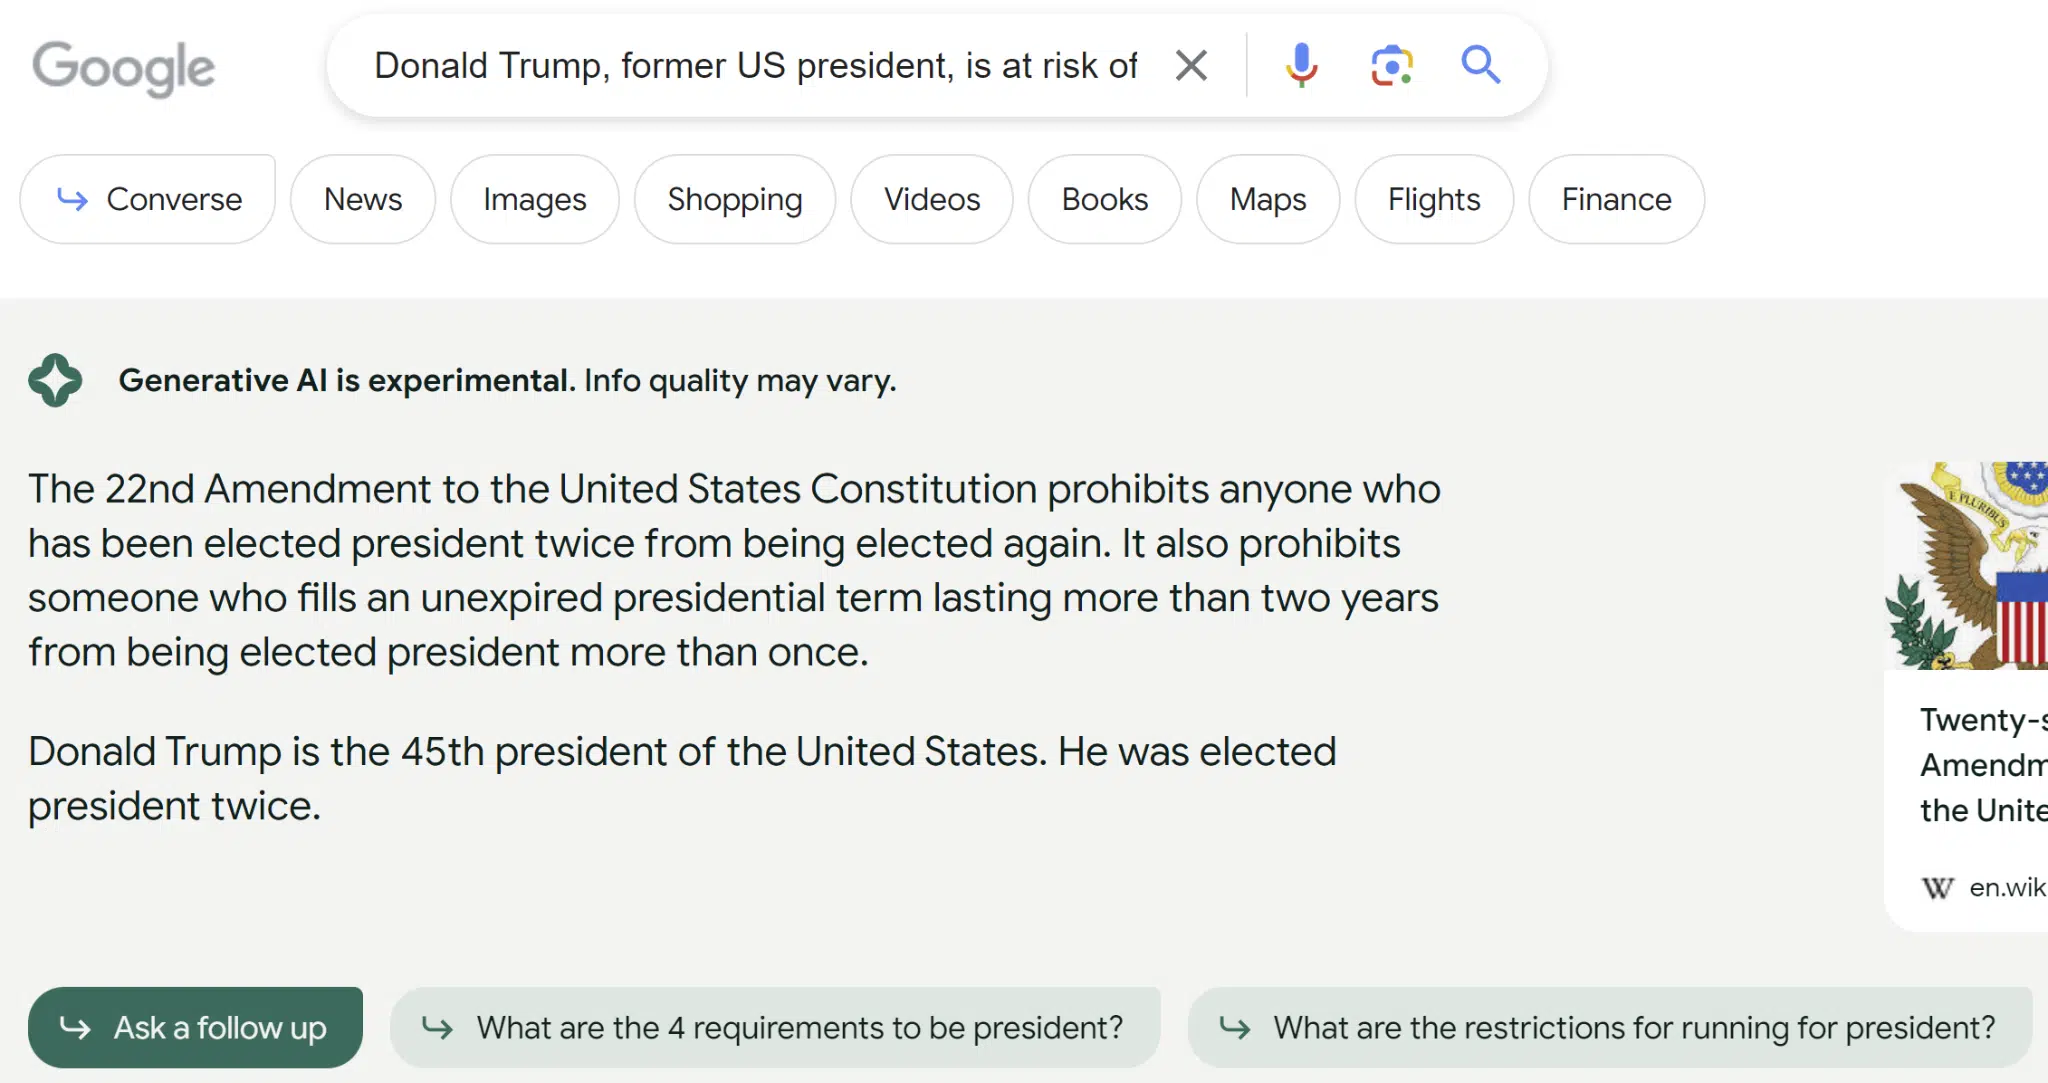2048x1083 pixels.
Task: Click the Ask a Follow Up button
Action: (195, 1027)
